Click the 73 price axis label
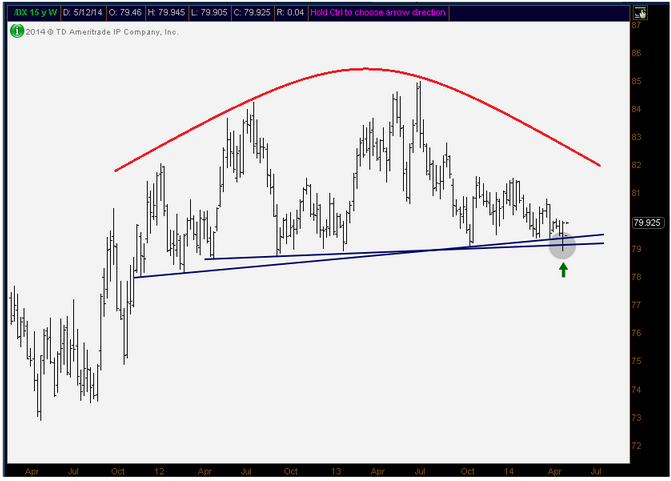671x481 pixels. [636, 418]
